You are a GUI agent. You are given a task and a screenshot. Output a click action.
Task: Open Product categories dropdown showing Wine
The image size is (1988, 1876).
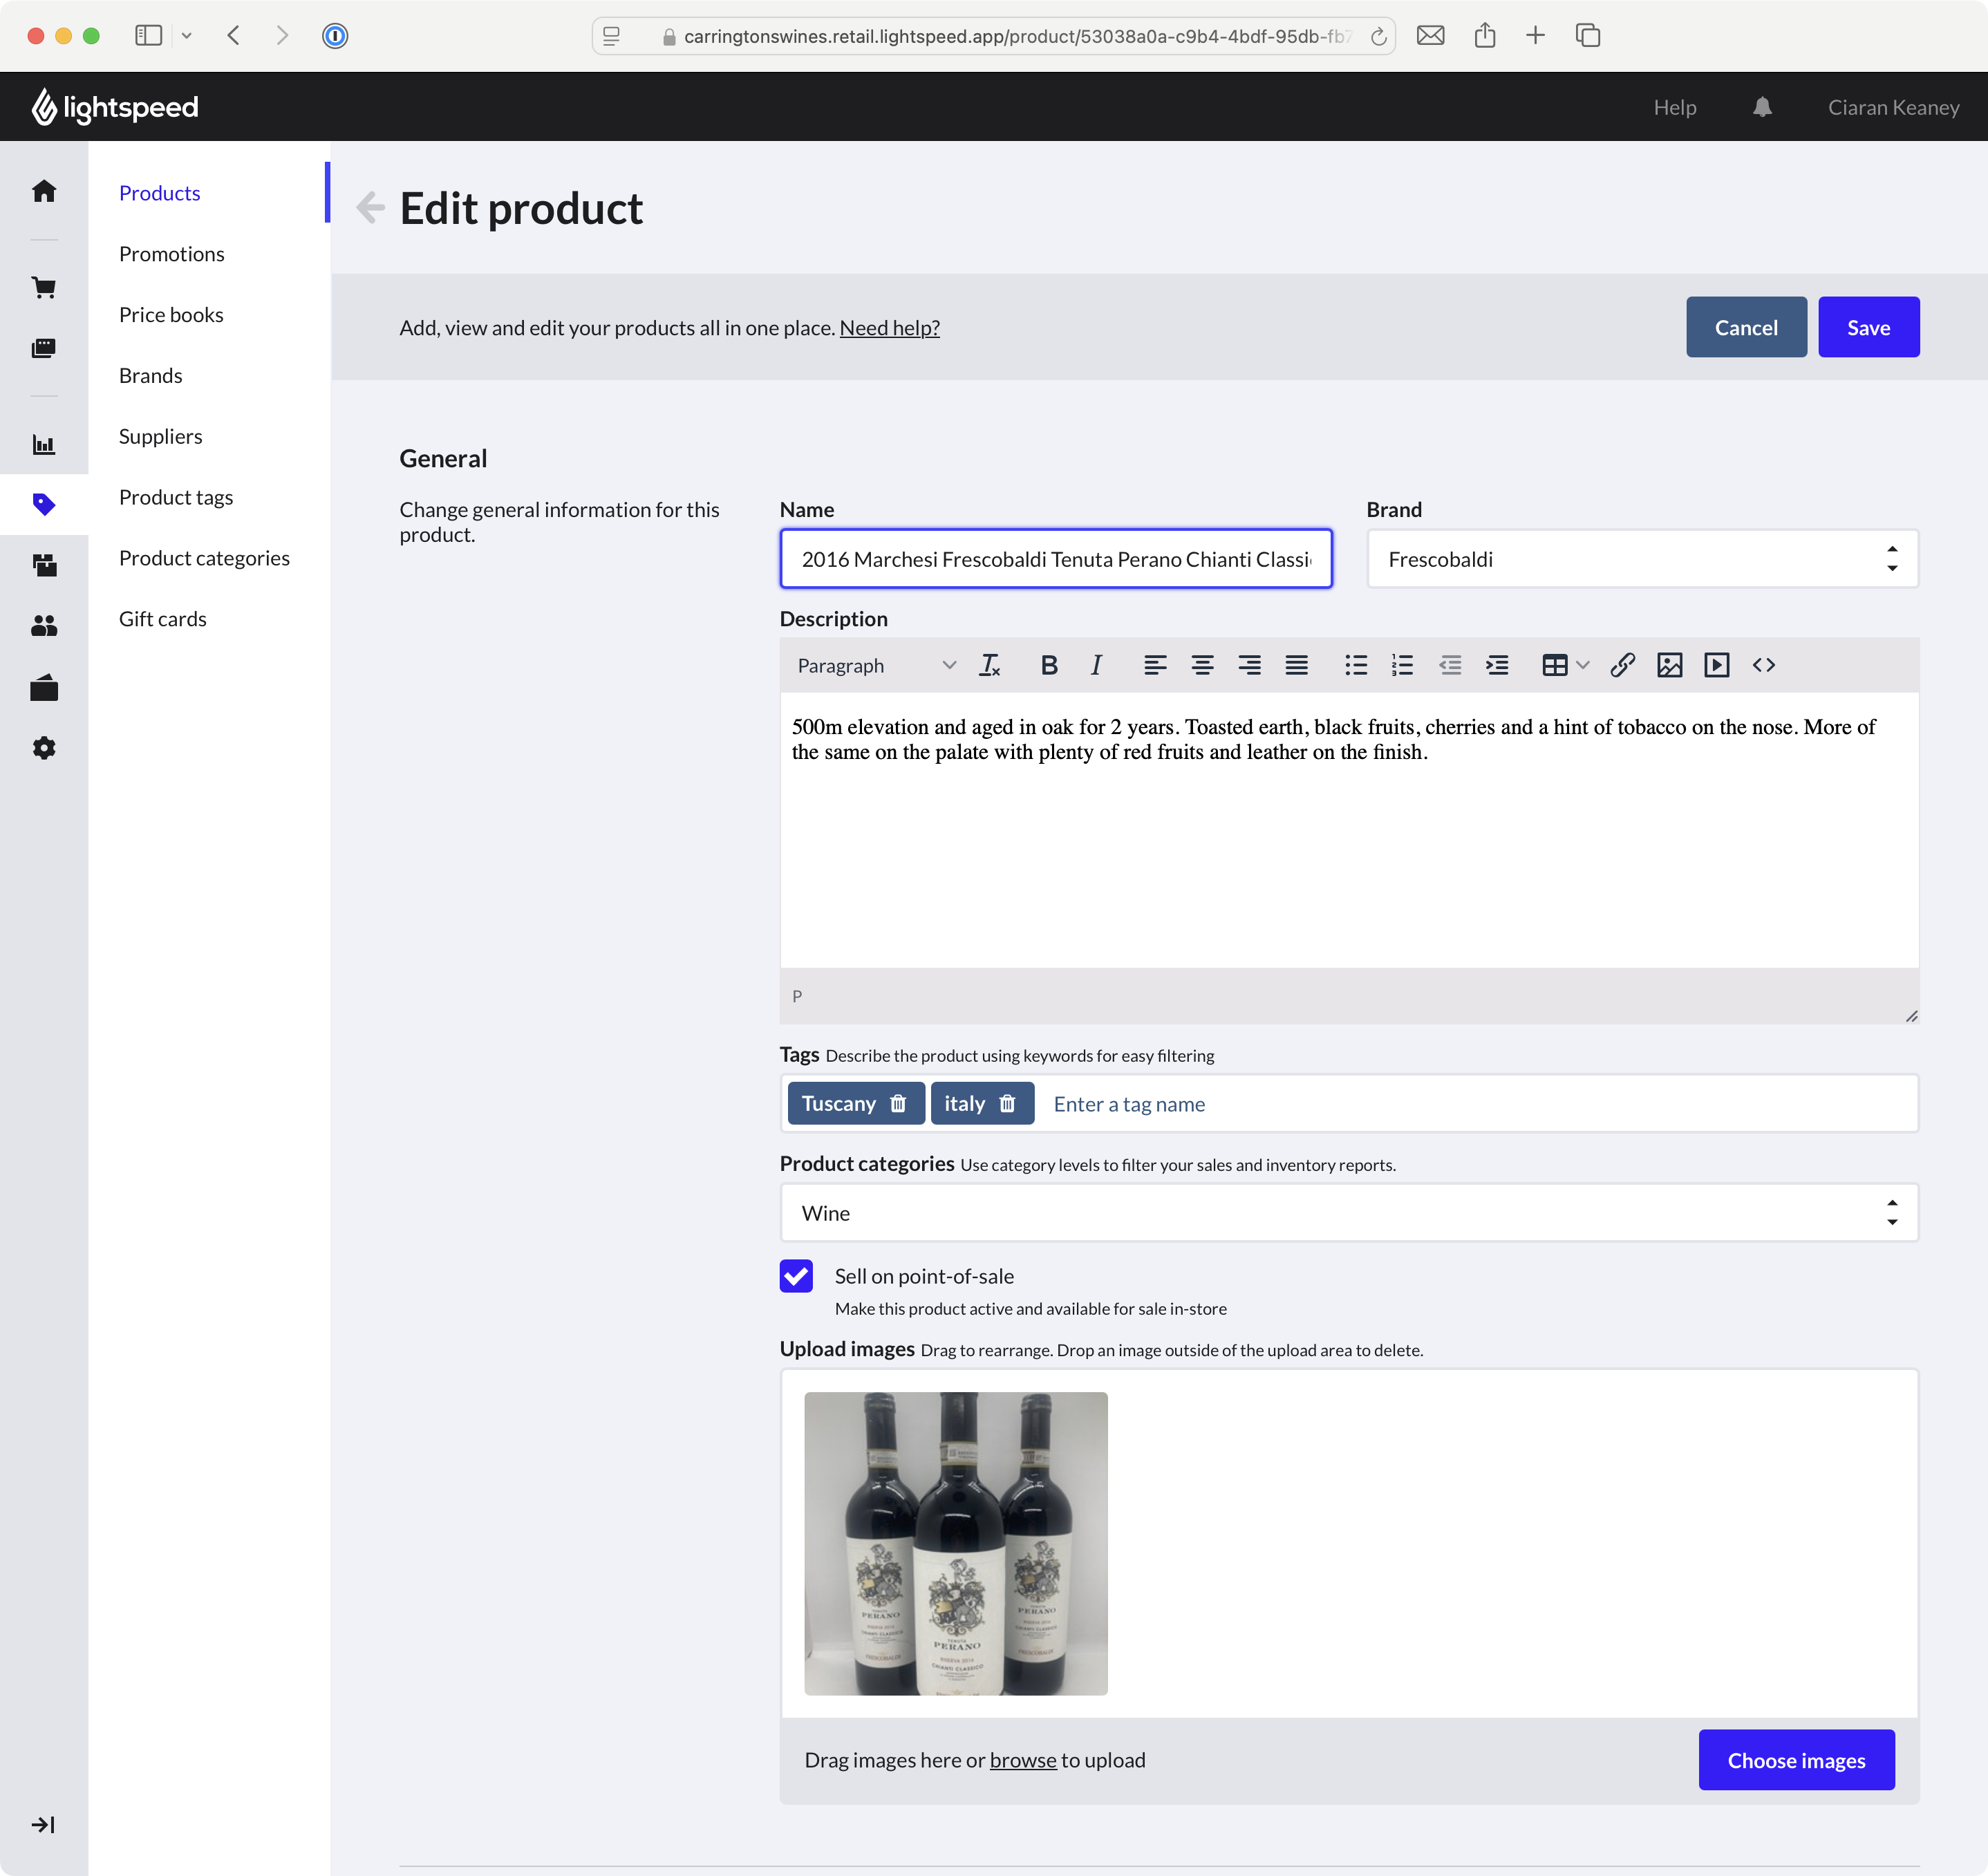pyautogui.click(x=1349, y=1213)
